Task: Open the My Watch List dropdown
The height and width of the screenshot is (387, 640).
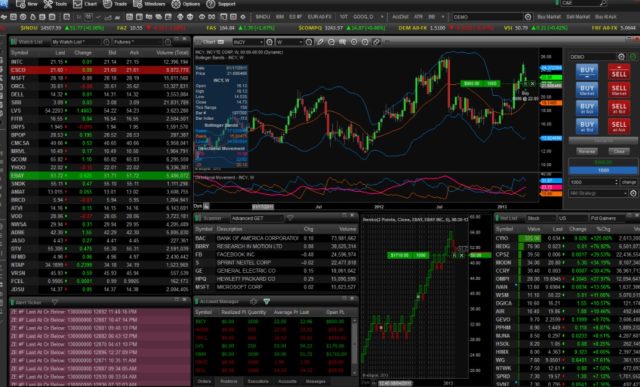Action: [76, 42]
